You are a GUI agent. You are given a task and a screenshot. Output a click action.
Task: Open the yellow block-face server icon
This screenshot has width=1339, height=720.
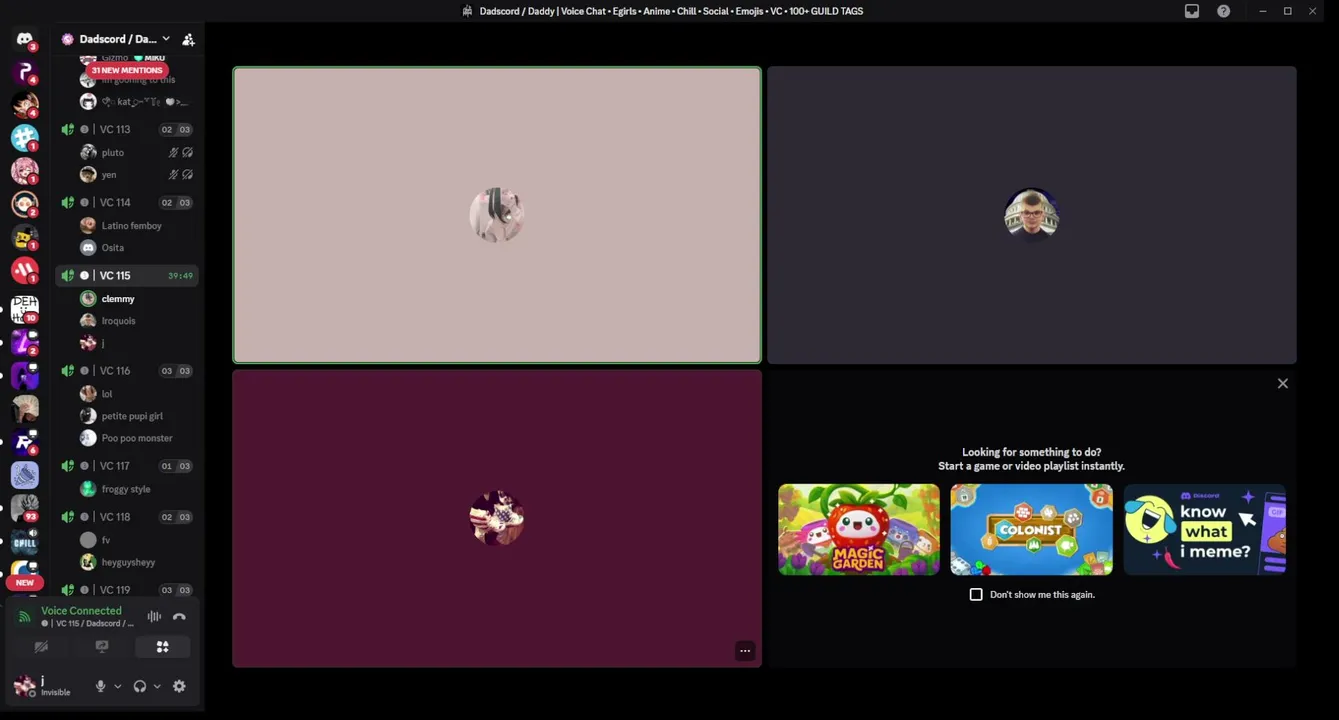[x=24, y=237]
